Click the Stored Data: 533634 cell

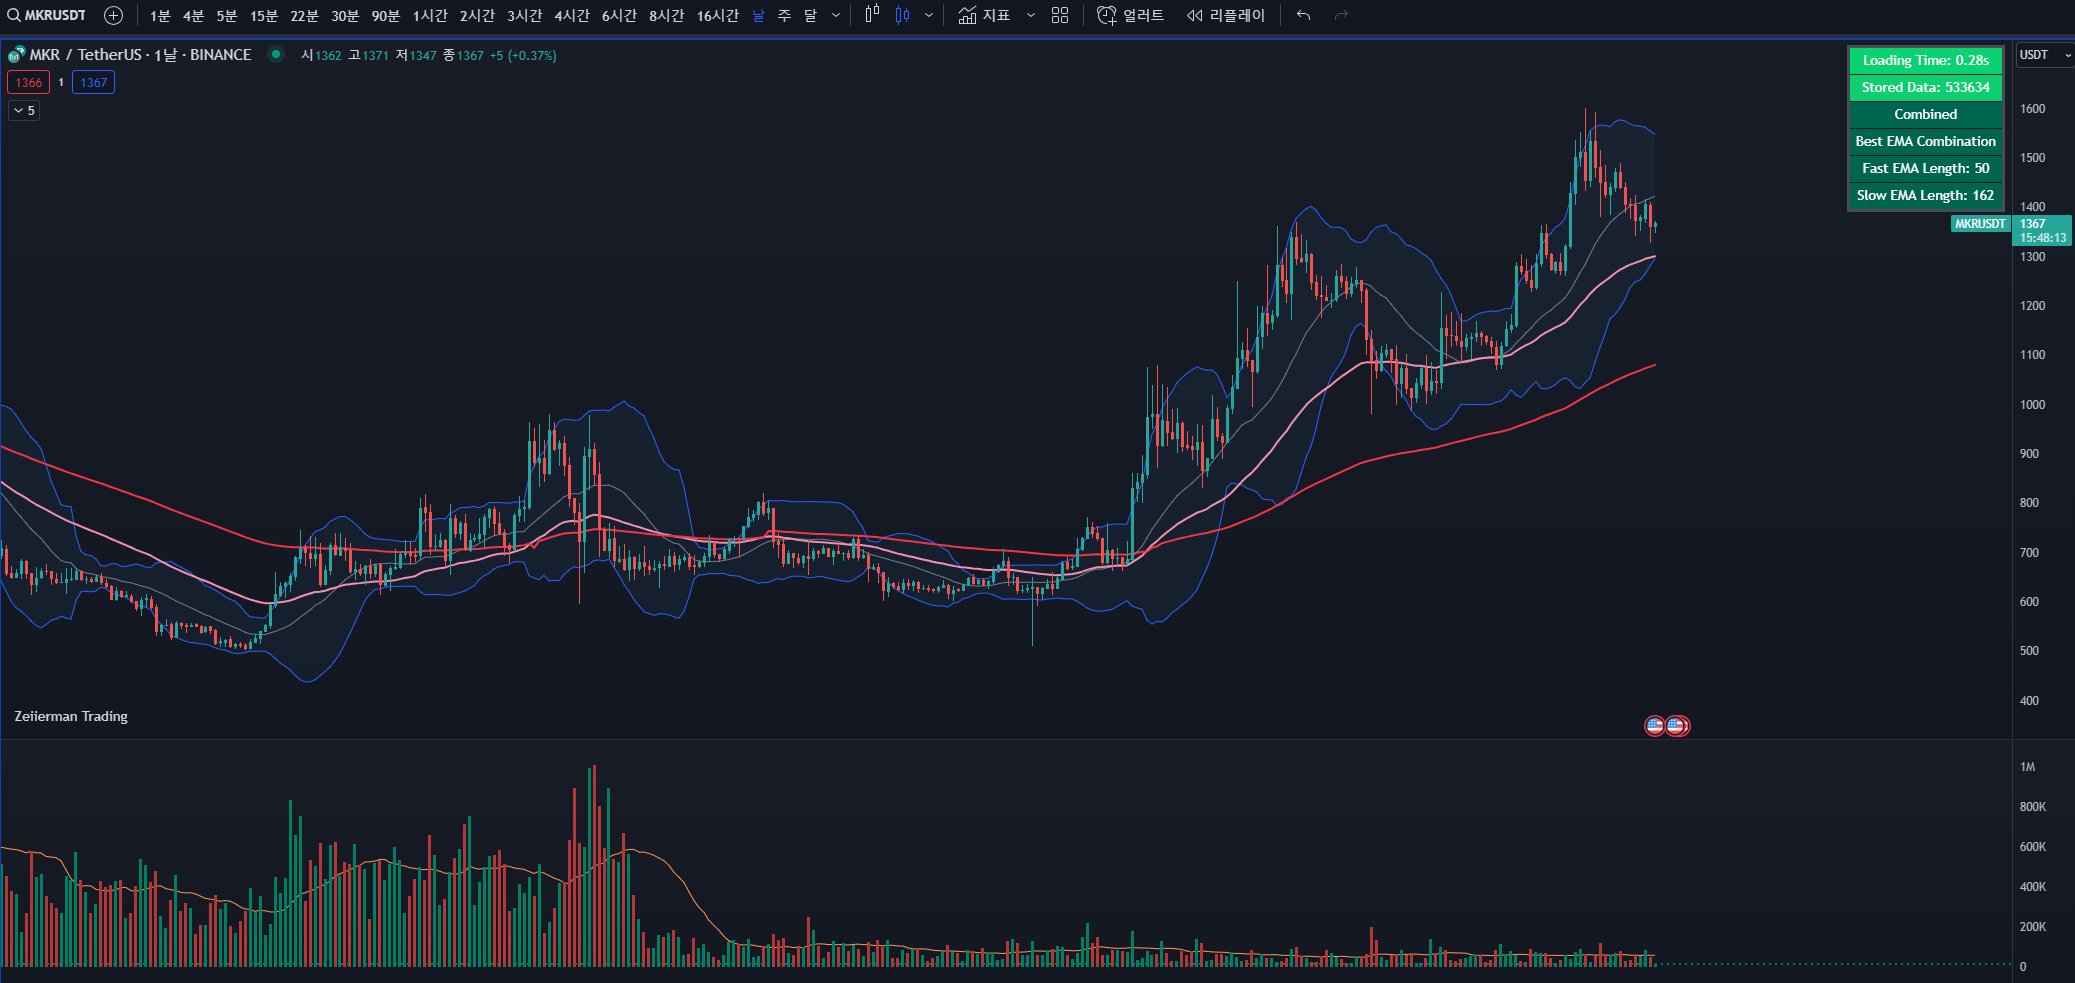pos(1925,88)
